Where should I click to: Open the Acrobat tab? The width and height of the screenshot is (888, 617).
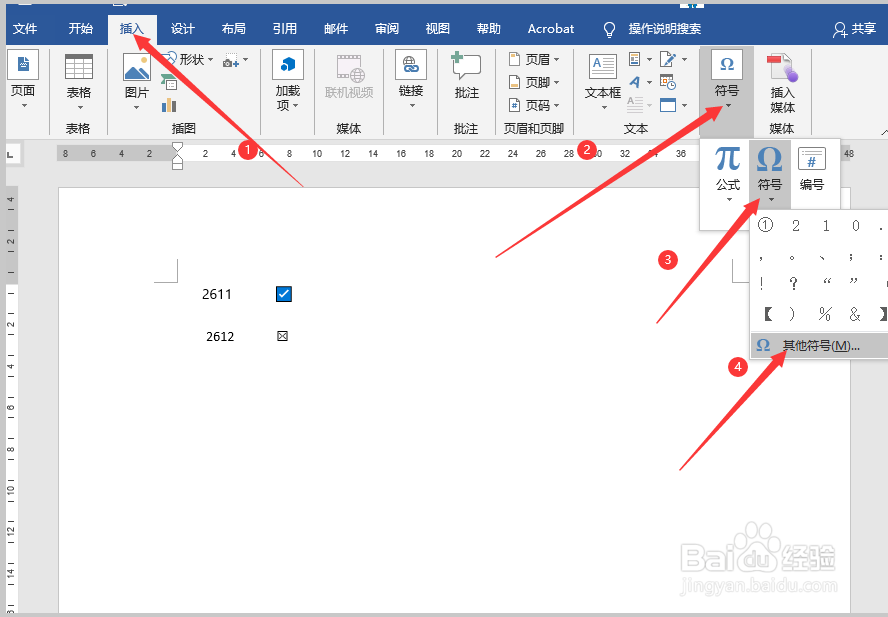click(550, 29)
